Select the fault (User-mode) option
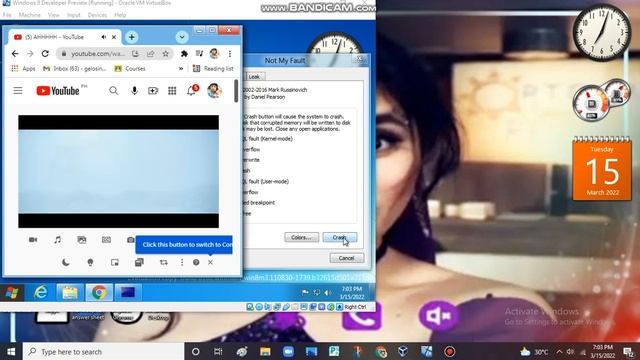Image resolution: width=640 pixels, height=360 pixels. pos(266,181)
